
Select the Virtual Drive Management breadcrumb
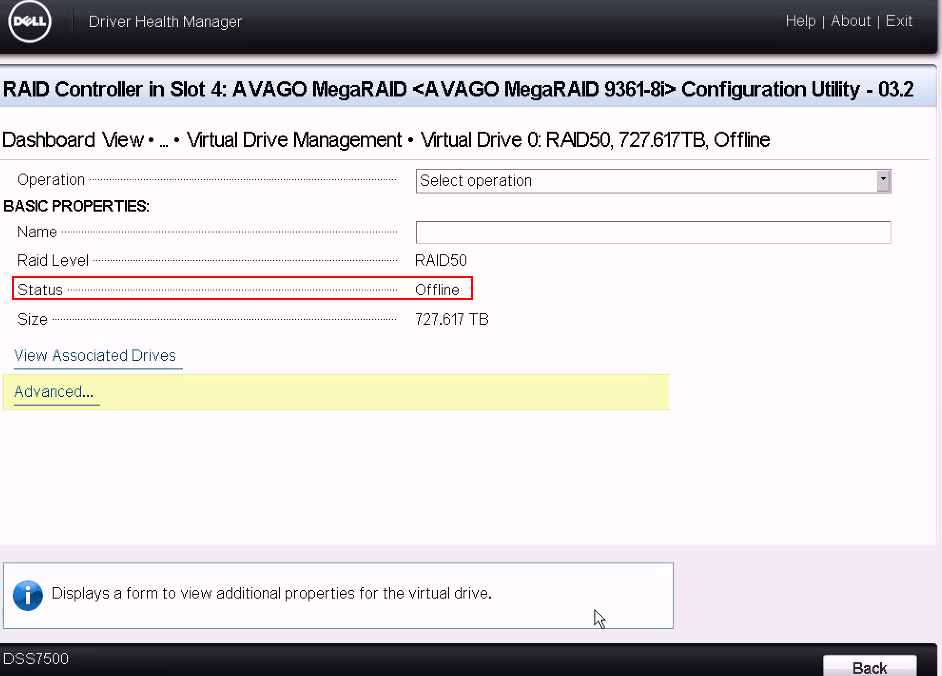[294, 140]
